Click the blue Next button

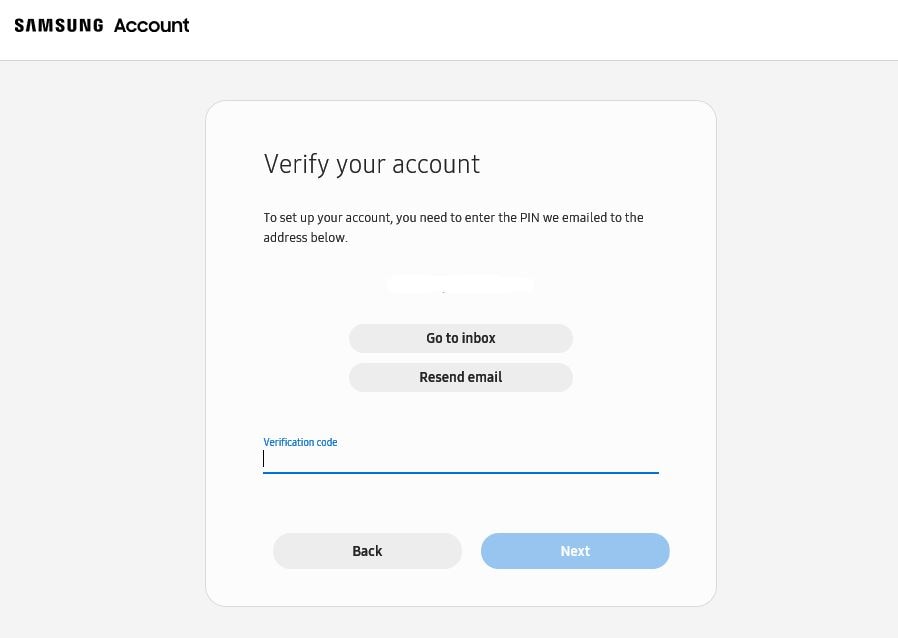pos(575,551)
